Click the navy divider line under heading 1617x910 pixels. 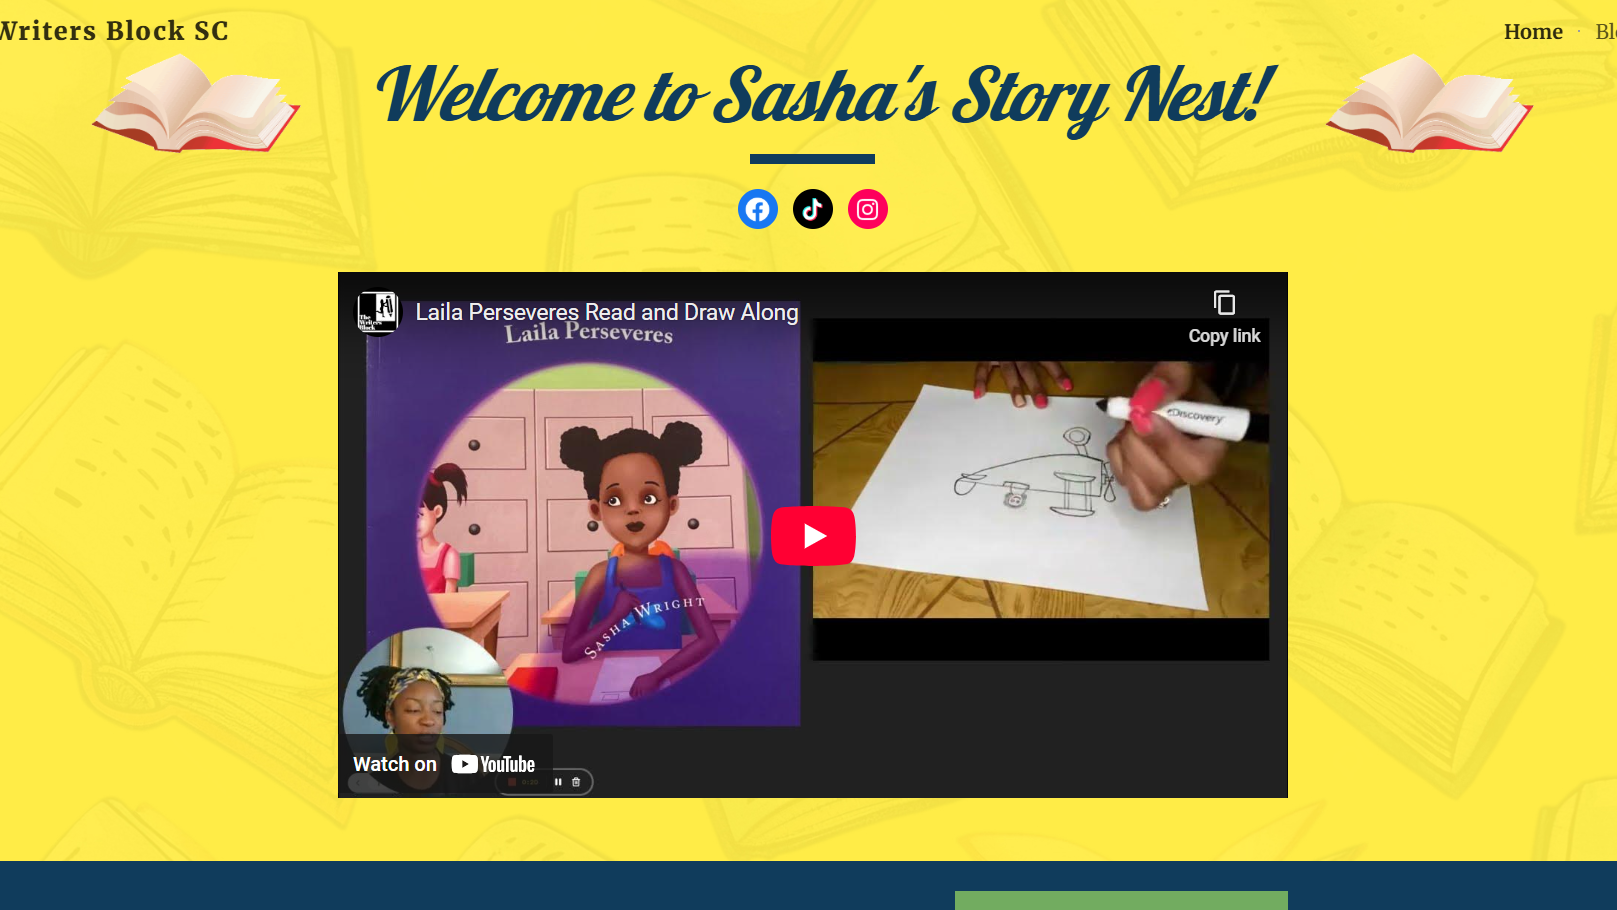(812, 159)
